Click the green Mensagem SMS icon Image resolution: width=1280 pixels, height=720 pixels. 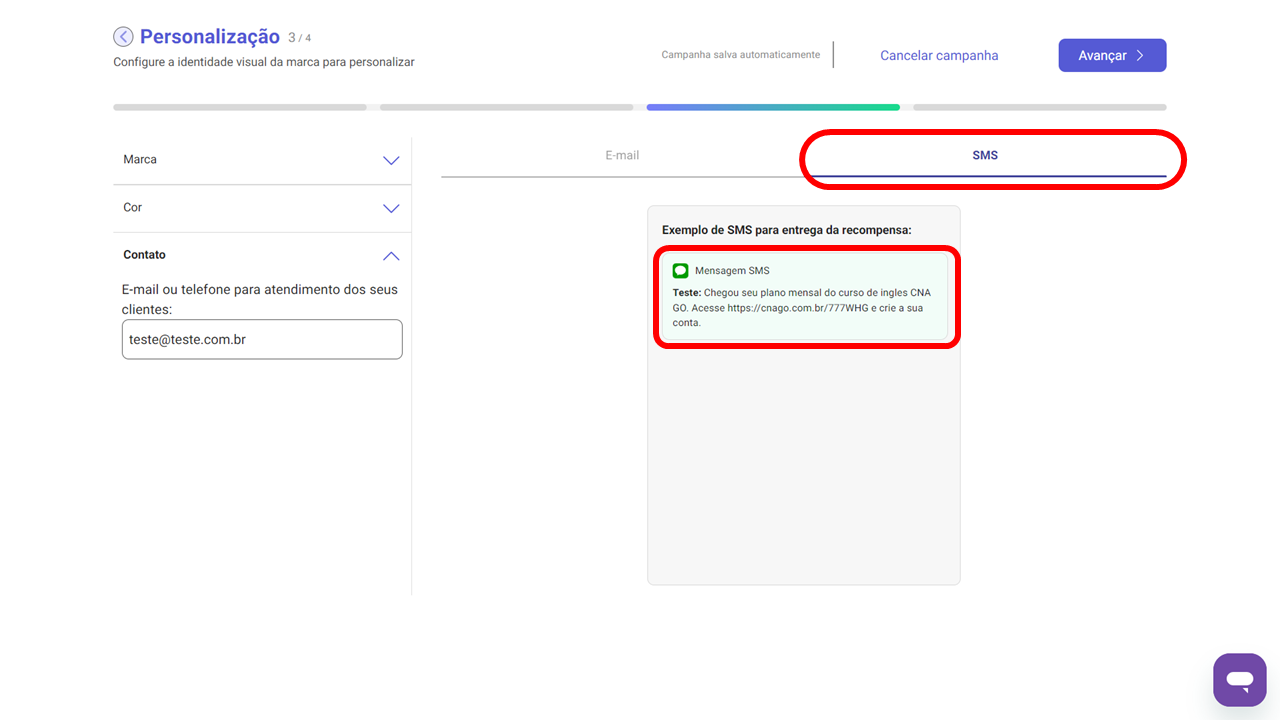pos(680,271)
